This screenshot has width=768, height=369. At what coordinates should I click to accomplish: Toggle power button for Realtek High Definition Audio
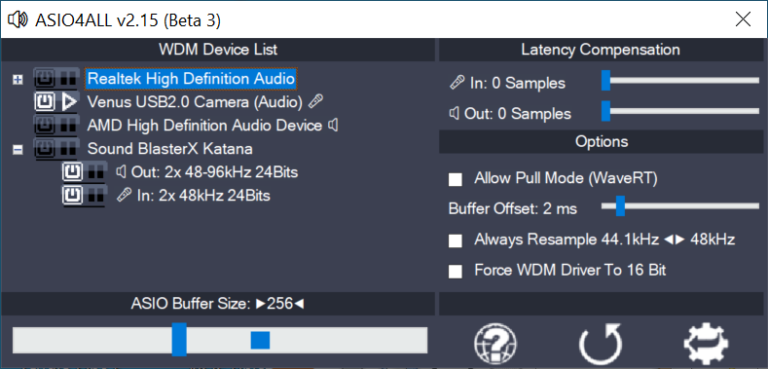click(x=45, y=79)
